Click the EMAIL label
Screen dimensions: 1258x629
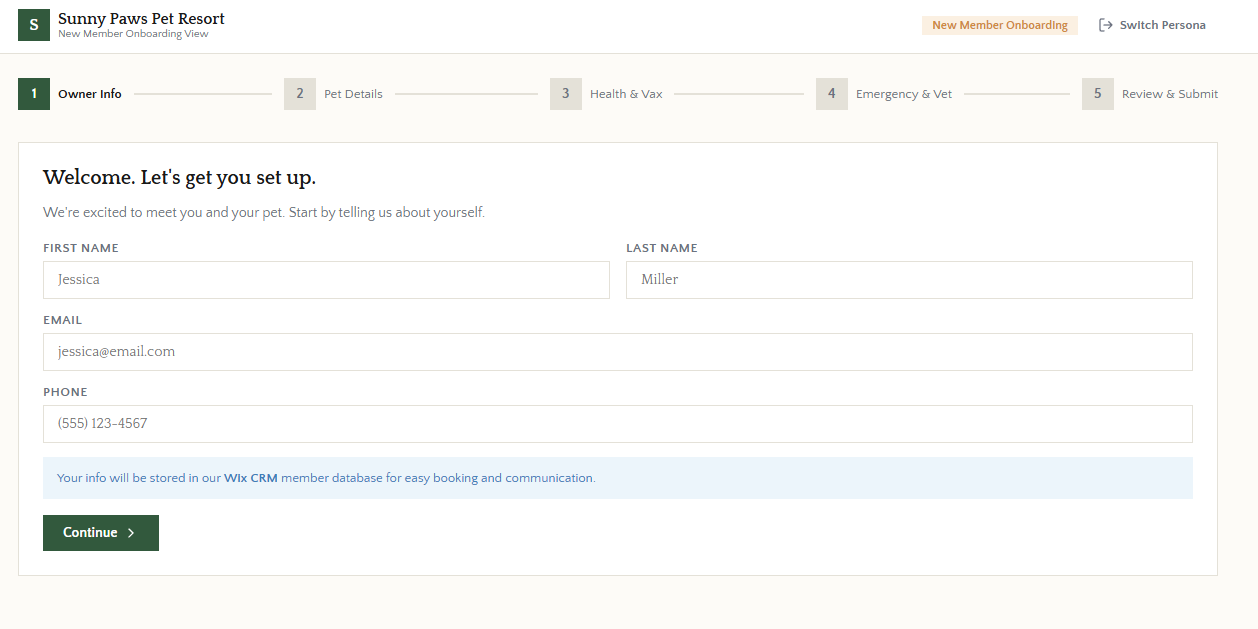click(63, 320)
